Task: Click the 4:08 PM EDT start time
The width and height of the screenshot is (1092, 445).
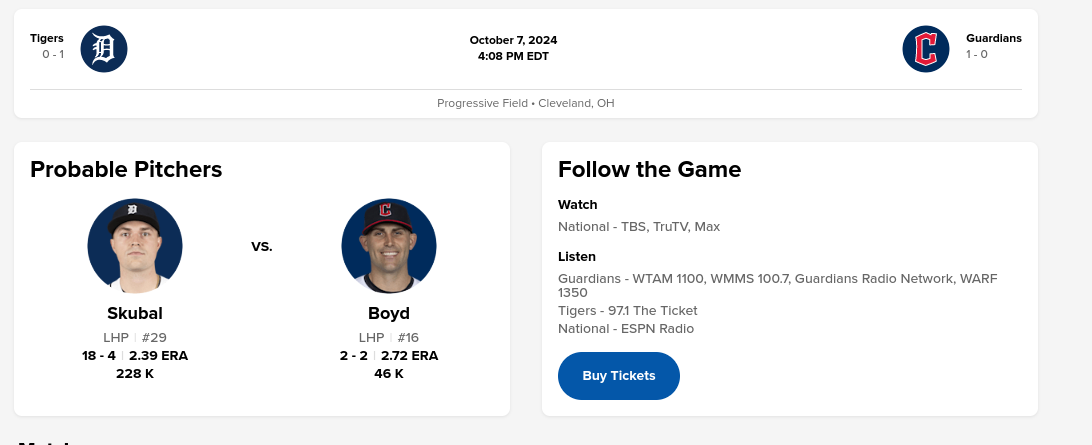Action: pos(513,56)
